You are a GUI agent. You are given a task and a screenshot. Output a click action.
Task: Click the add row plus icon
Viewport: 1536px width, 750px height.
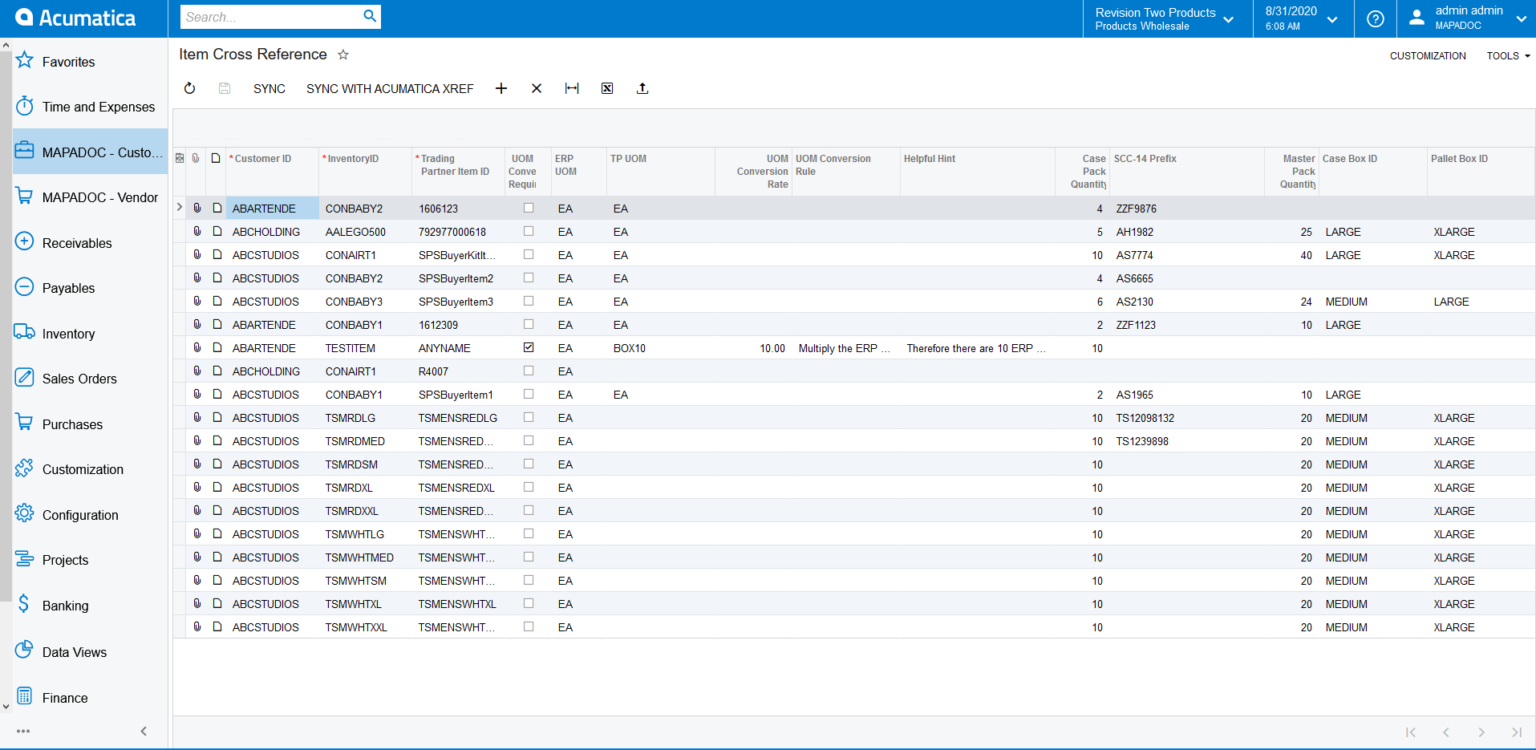[501, 89]
